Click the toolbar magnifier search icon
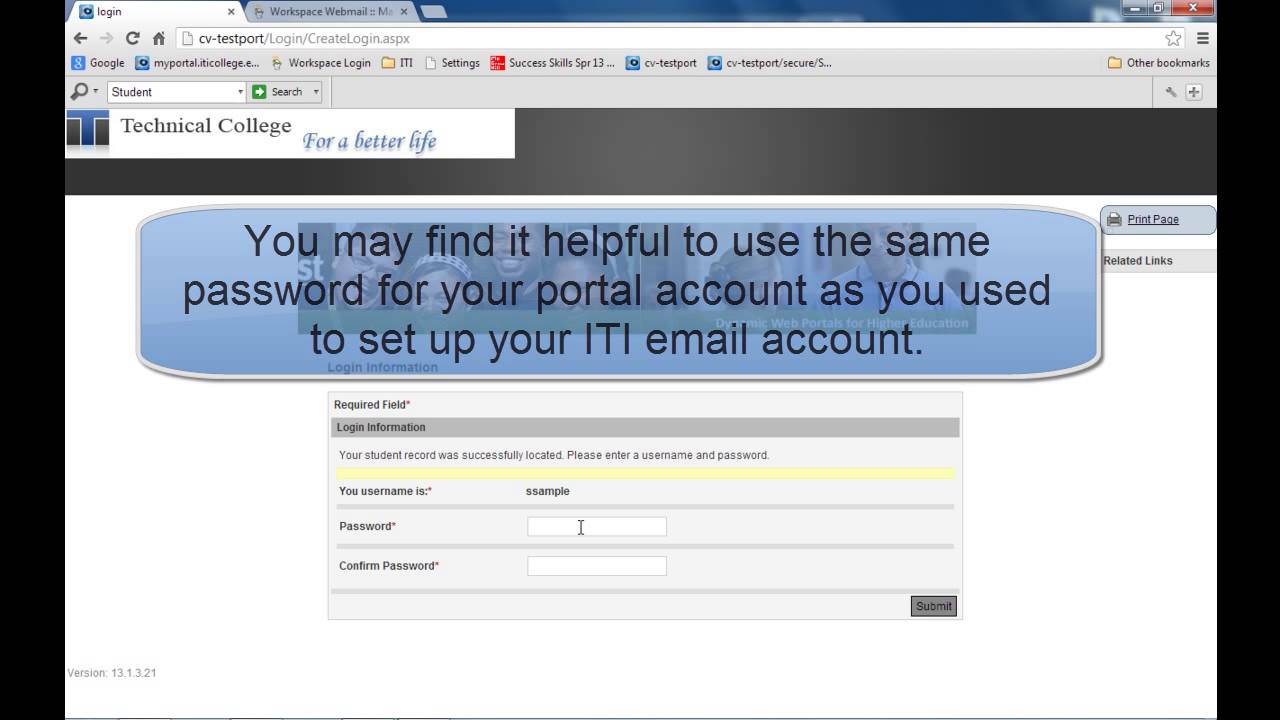This screenshot has width=1280, height=720. point(79,91)
